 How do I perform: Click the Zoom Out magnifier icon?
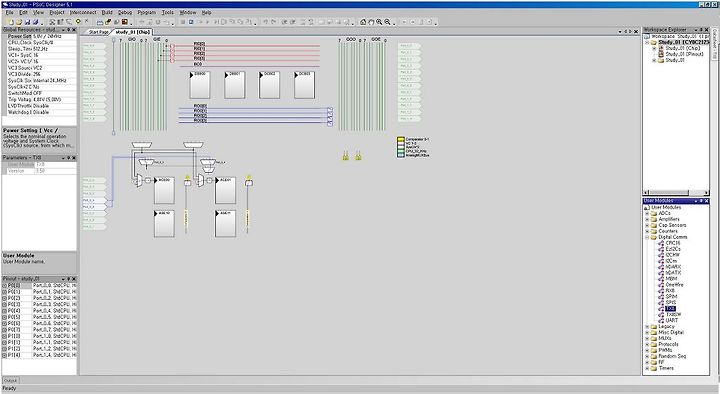388,22
